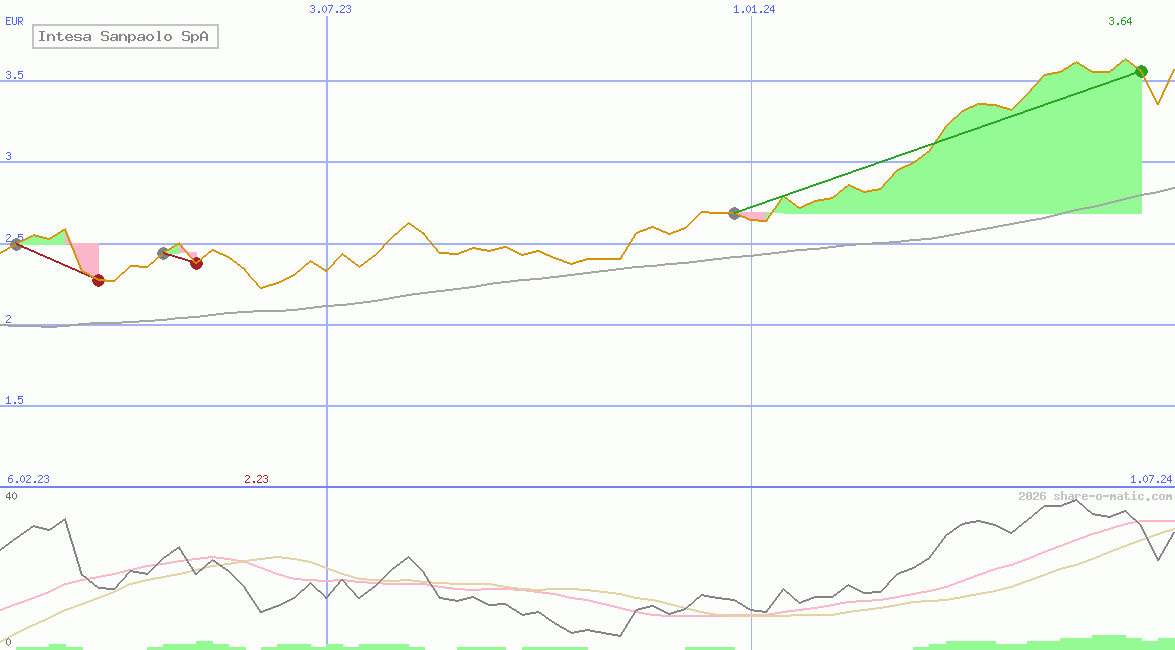Click the 3.5 price axis label
The image size is (1175, 650).
[14, 76]
